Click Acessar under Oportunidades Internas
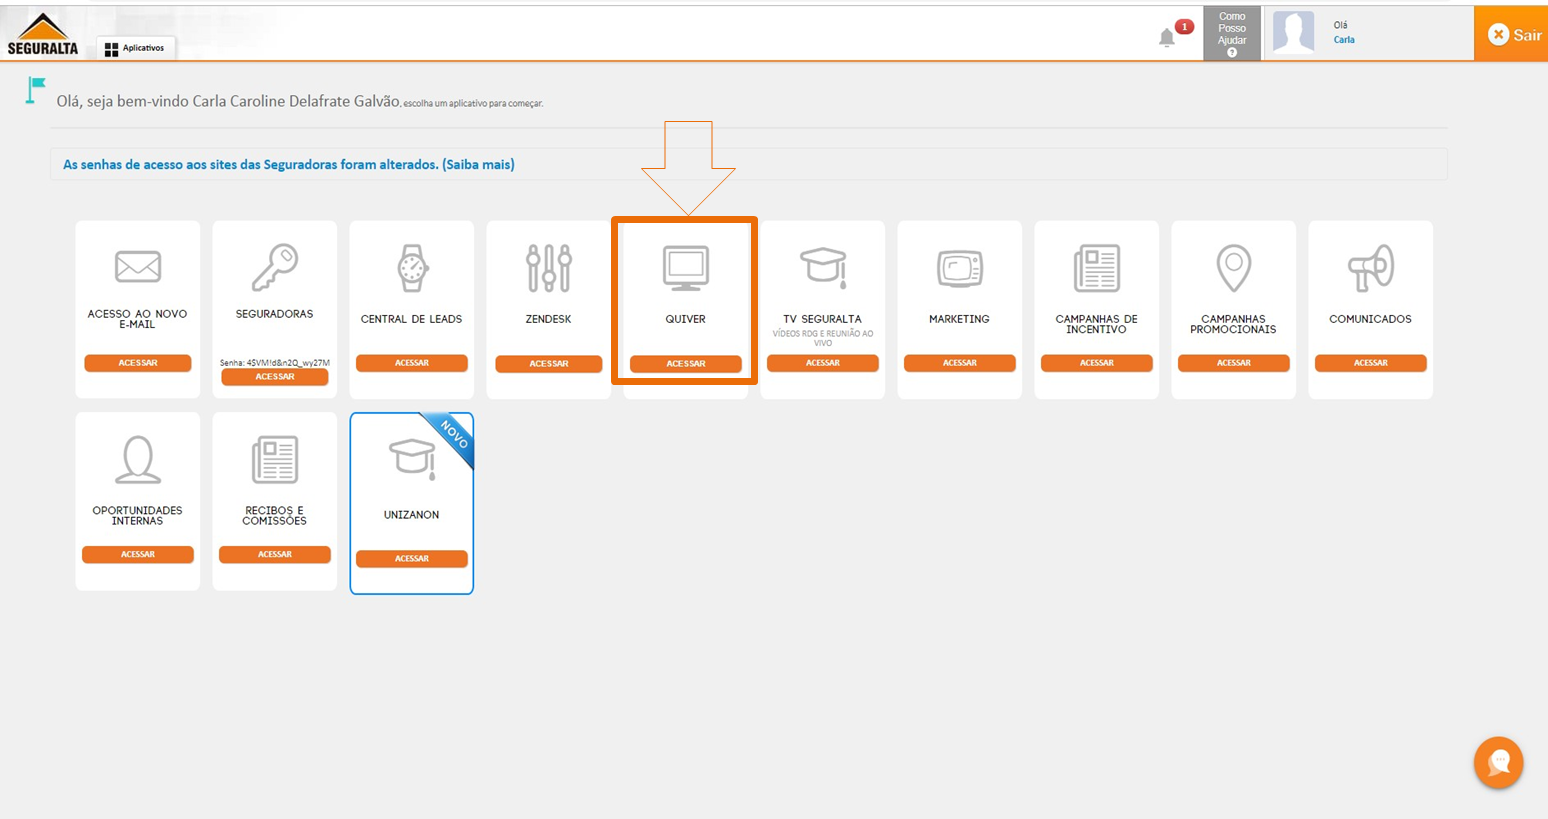 (138, 554)
